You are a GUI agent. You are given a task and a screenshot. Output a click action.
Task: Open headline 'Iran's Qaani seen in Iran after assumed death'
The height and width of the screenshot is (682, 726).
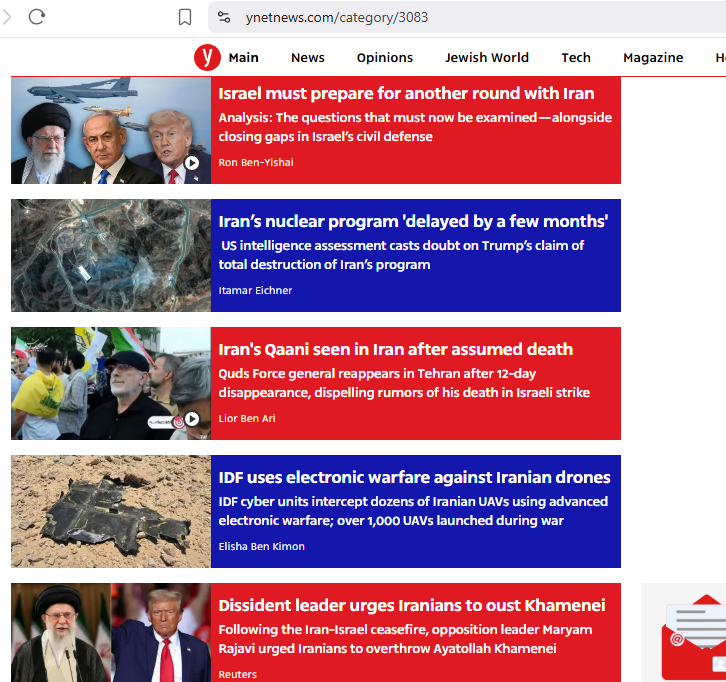(395, 350)
